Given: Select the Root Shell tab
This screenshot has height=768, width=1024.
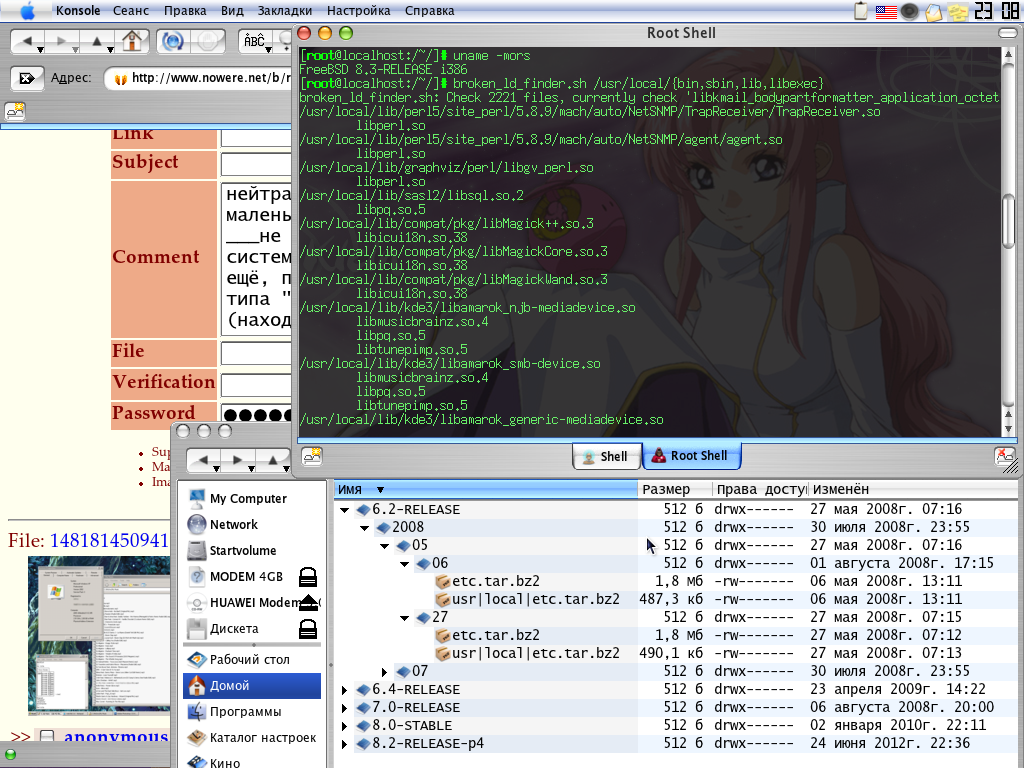Looking at the screenshot, I should point(692,456).
